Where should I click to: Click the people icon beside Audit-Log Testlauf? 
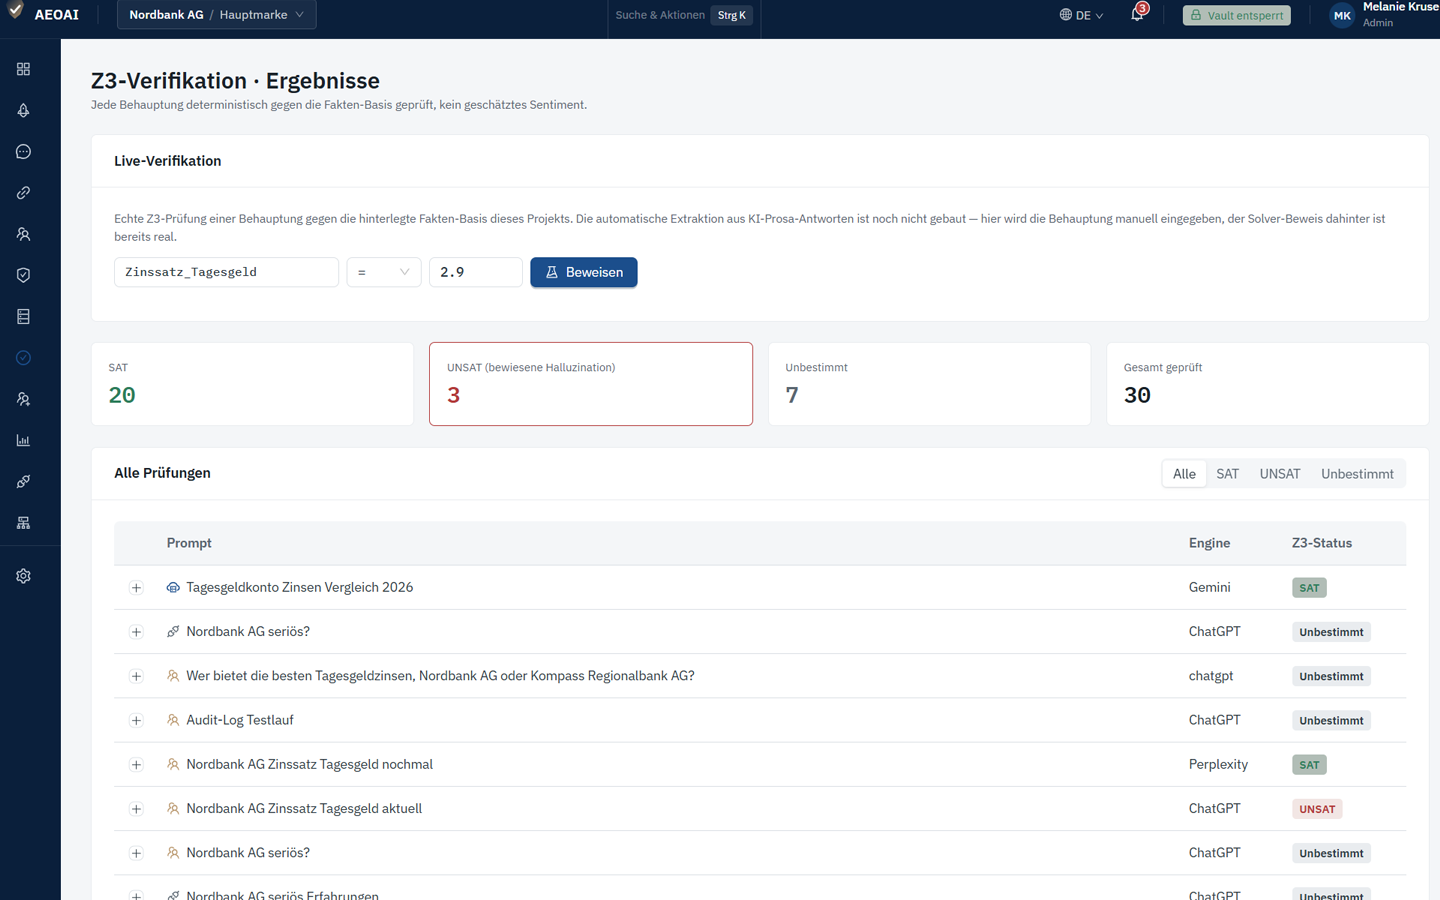(x=173, y=720)
